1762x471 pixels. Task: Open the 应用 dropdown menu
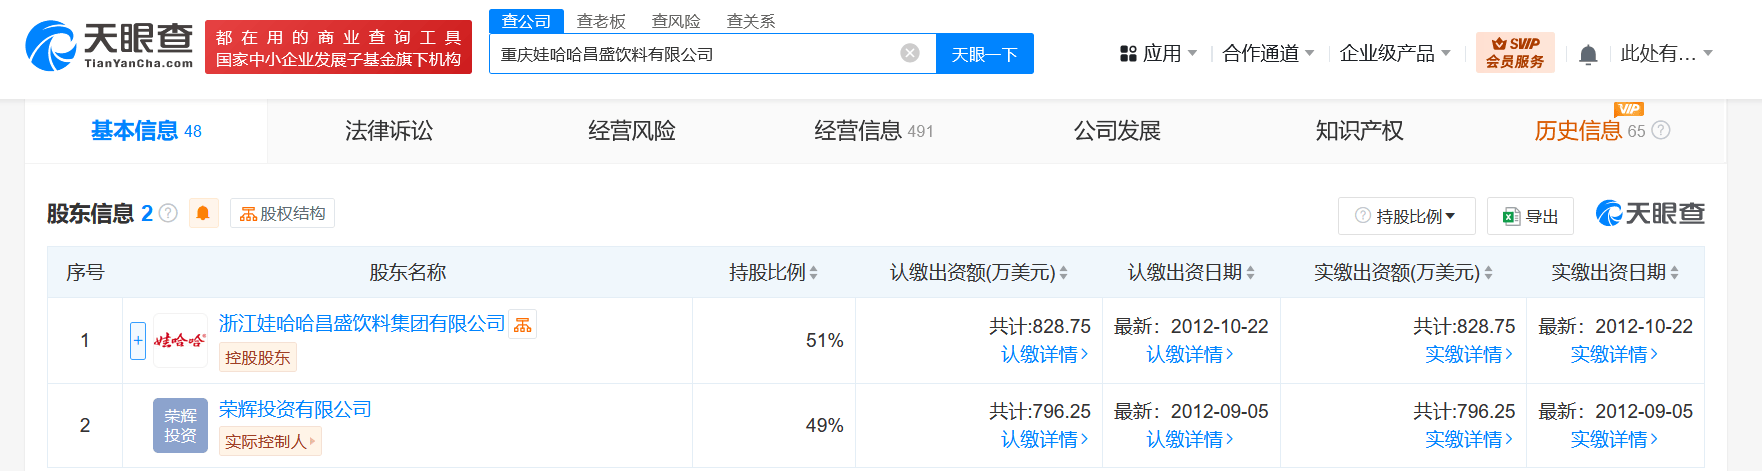(x=1158, y=53)
